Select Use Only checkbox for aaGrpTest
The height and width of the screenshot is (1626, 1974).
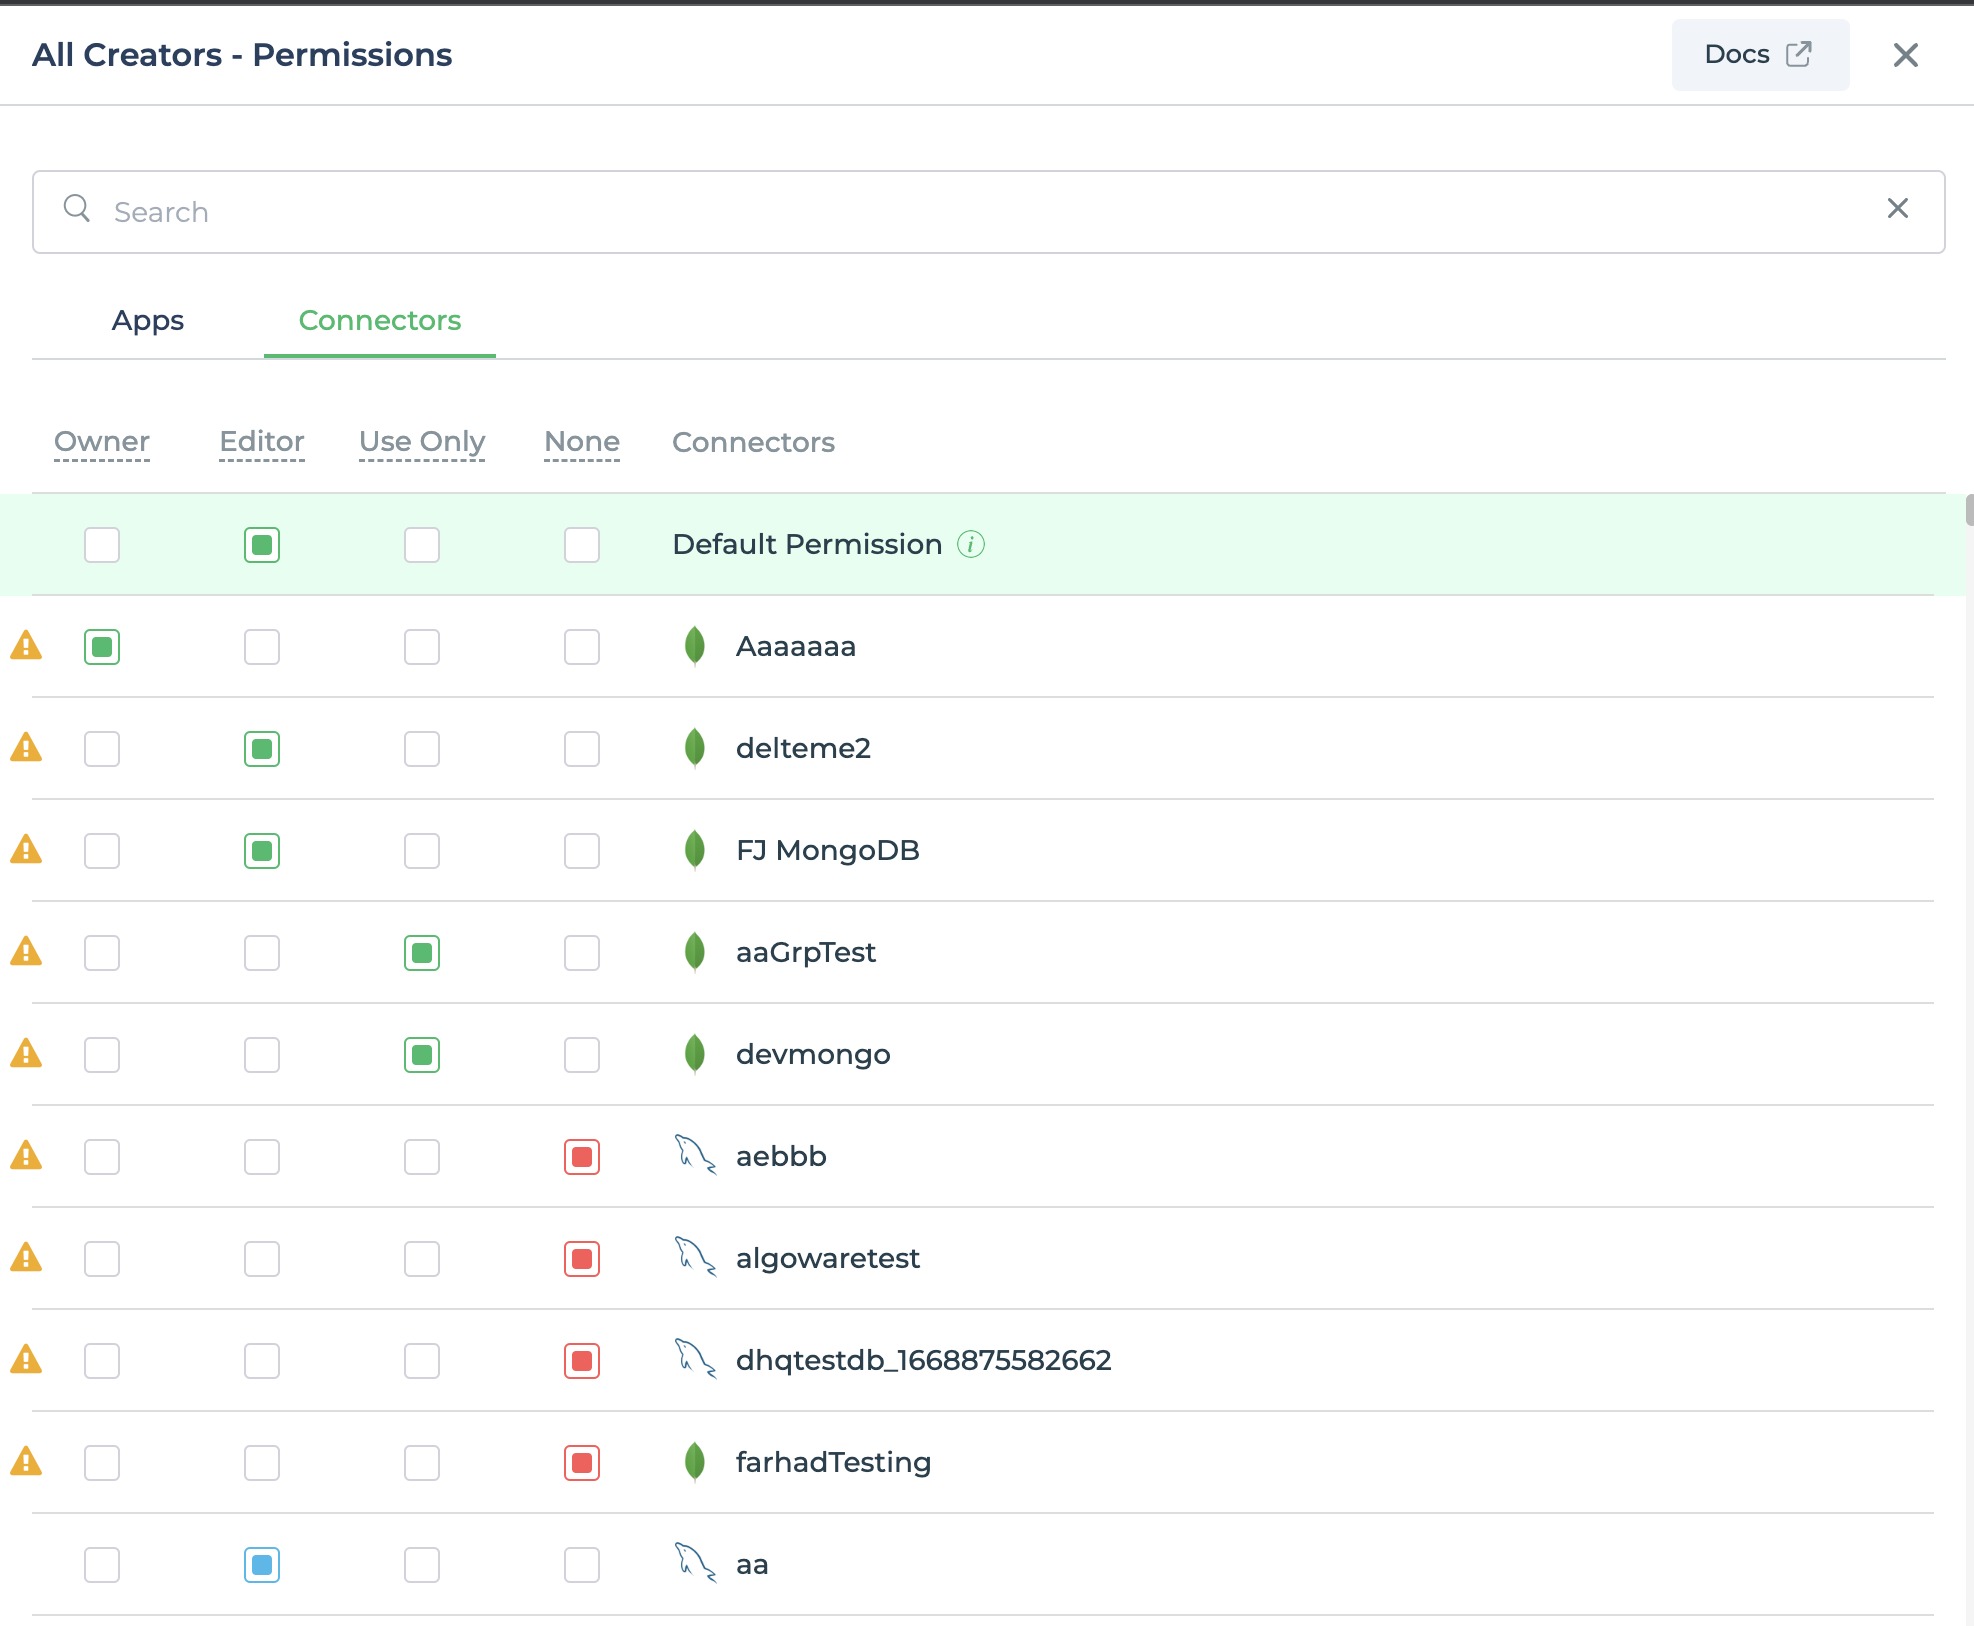[x=423, y=952]
